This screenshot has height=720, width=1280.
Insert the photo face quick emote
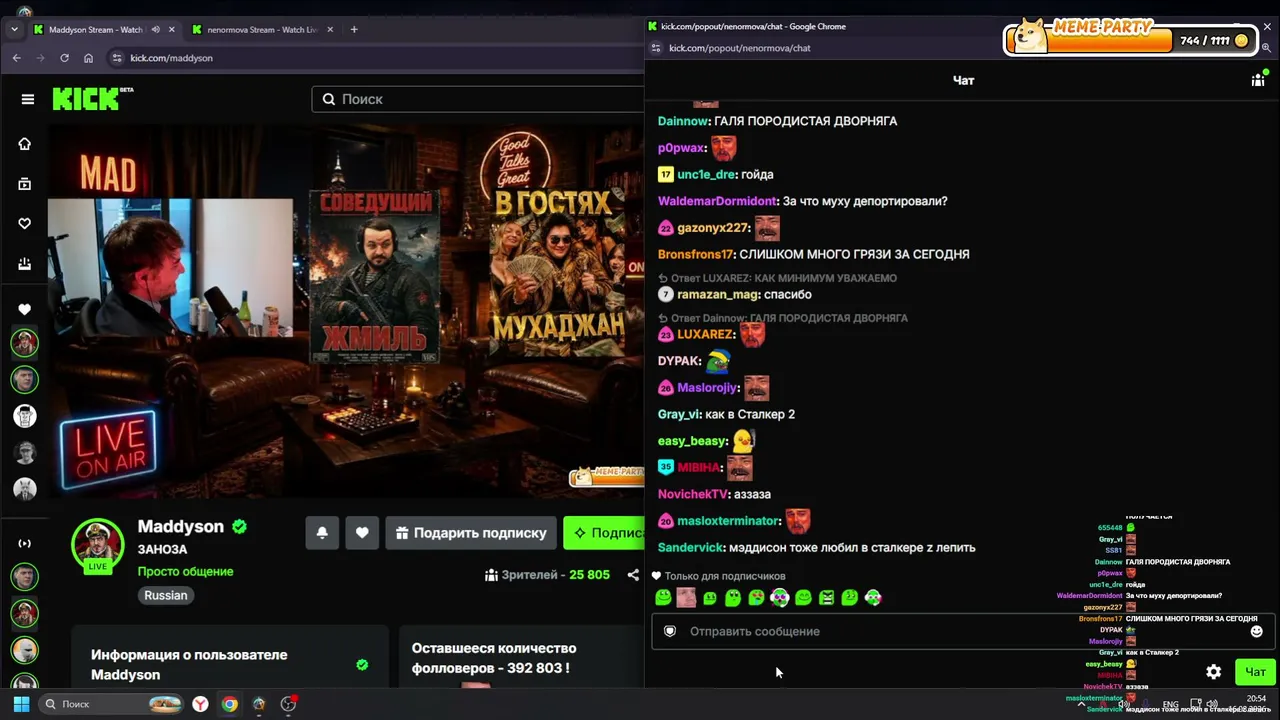point(686,598)
